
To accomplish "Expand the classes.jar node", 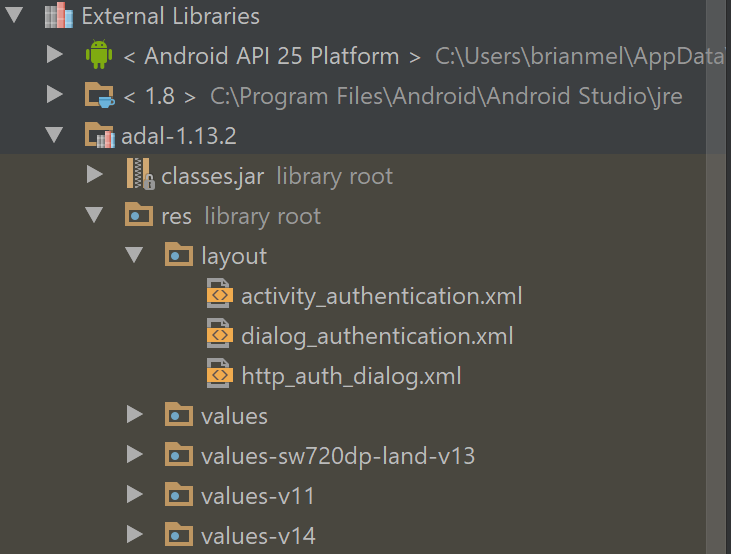I will pos(95,174).
